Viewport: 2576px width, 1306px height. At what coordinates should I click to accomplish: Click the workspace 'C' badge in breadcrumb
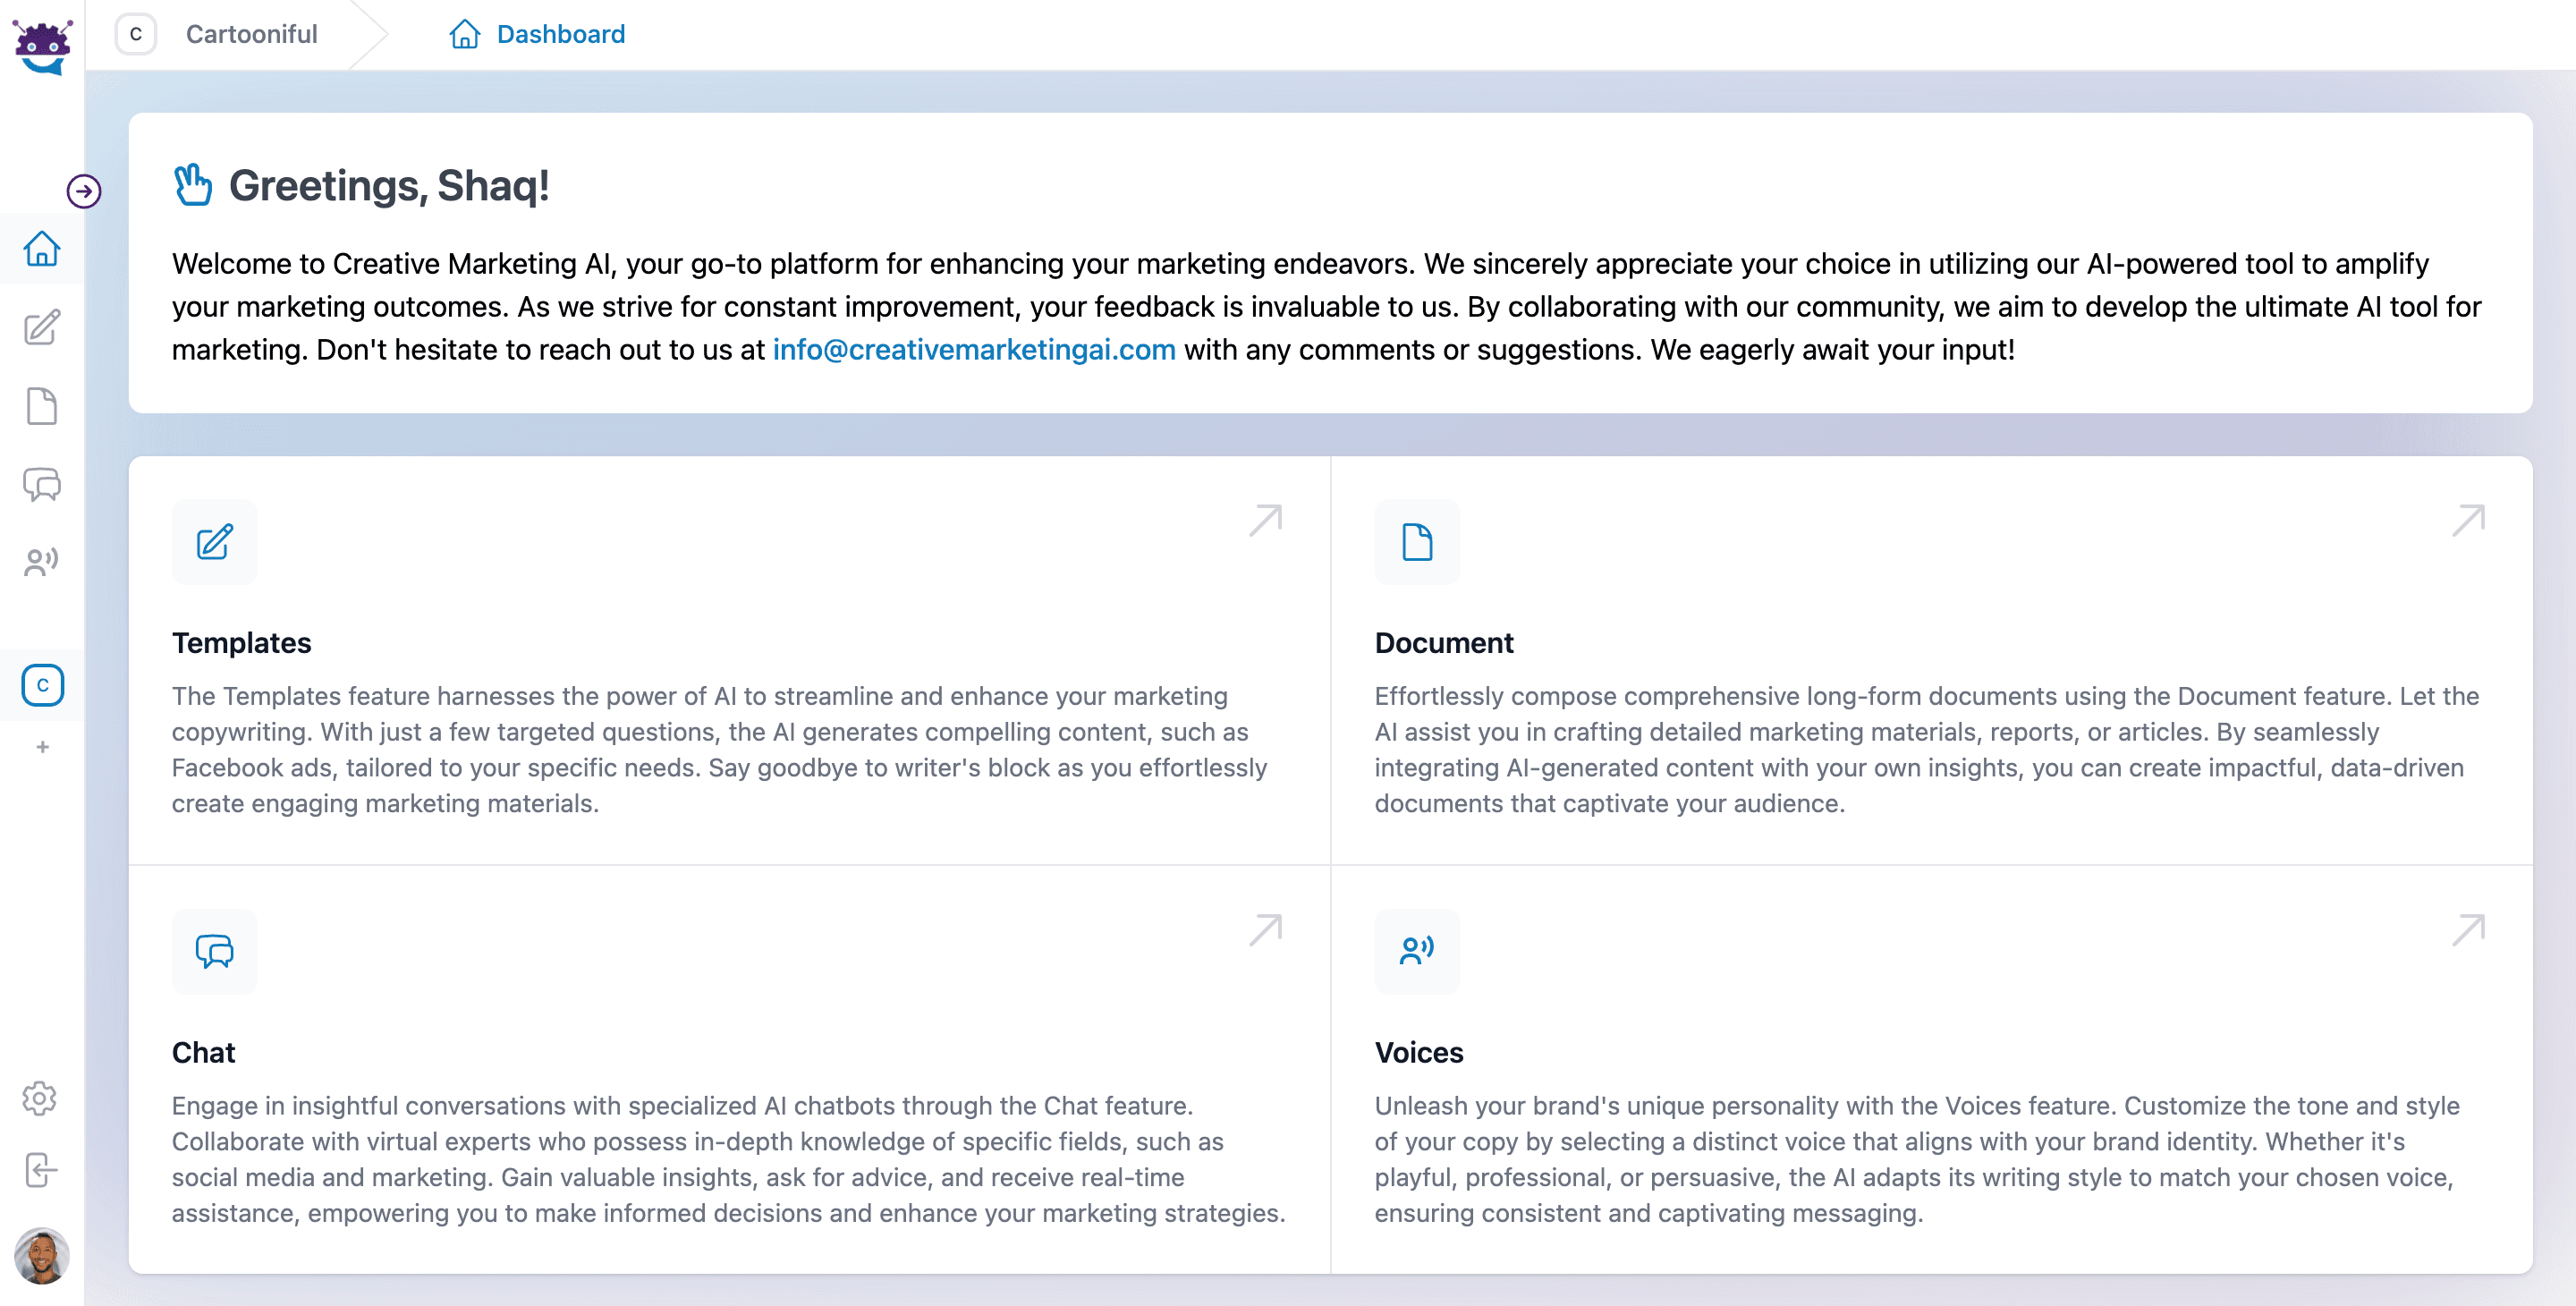(136, 34)
